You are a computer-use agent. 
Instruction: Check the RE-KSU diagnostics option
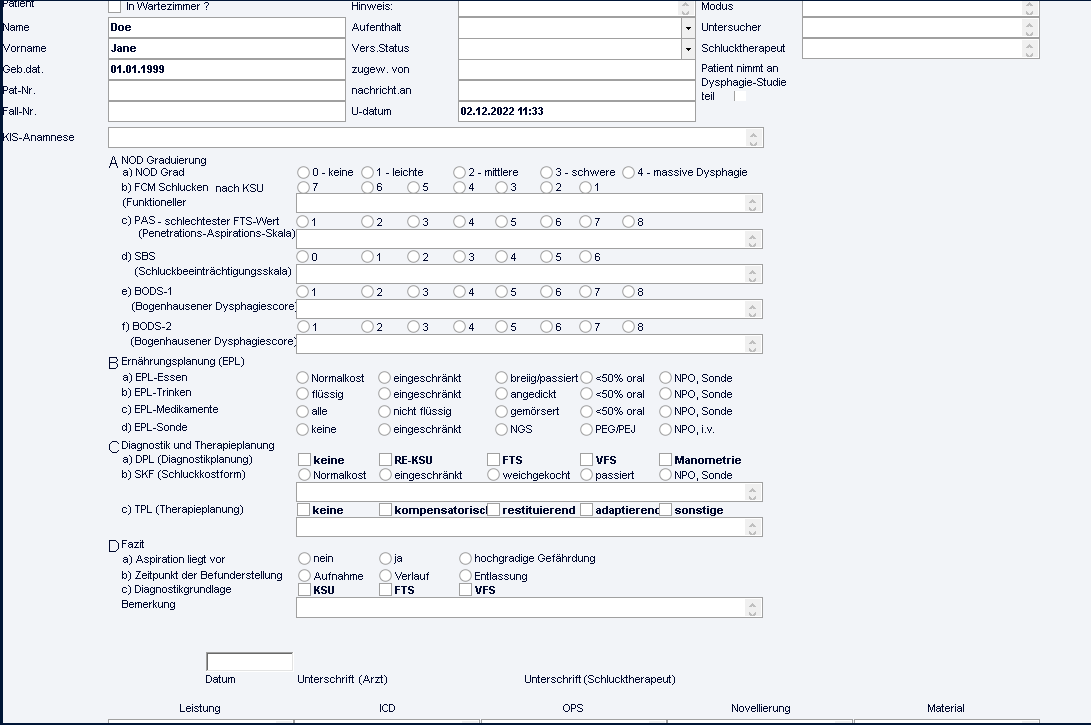(x=385, y=460)
